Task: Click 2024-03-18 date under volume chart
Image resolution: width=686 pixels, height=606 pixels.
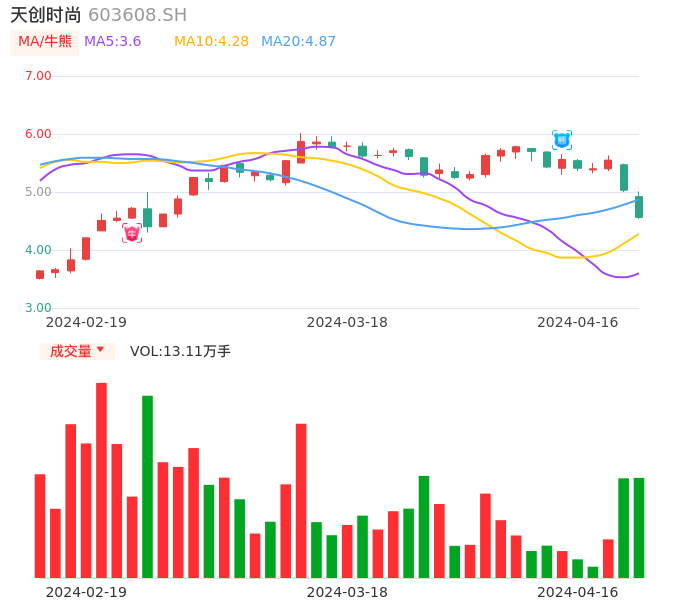Action: 347,592
